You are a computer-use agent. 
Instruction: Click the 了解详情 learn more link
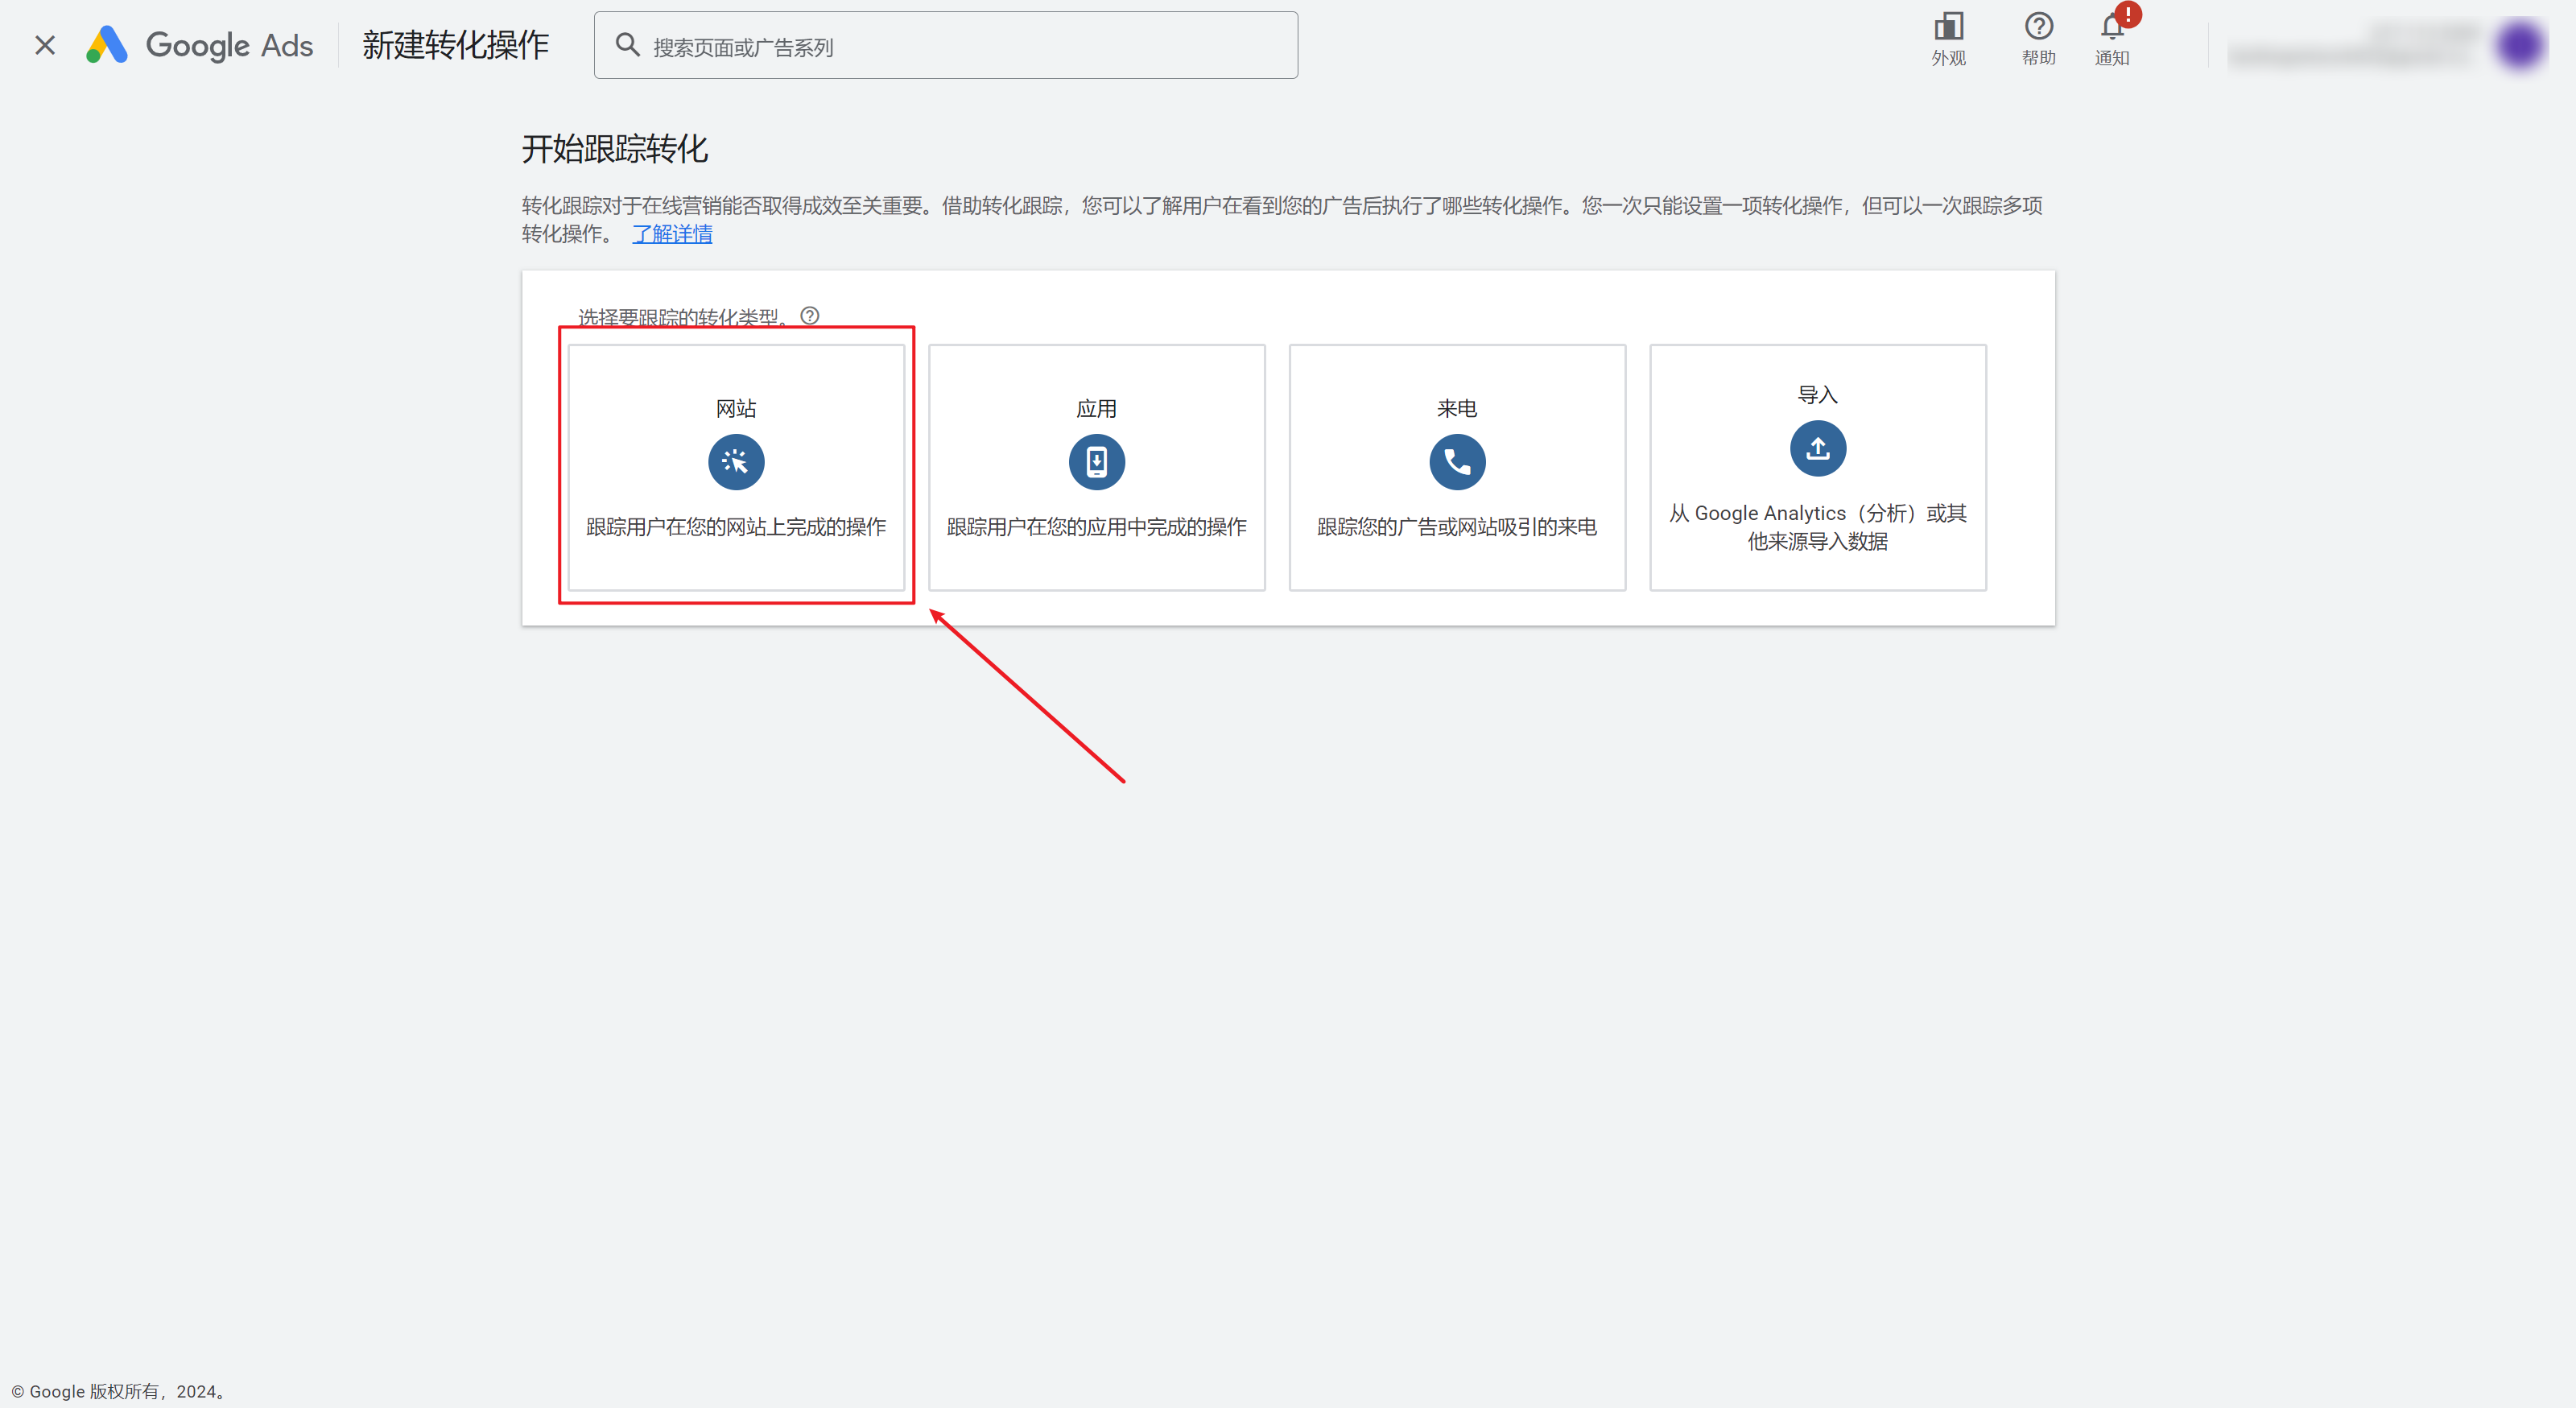pos(672,234)
